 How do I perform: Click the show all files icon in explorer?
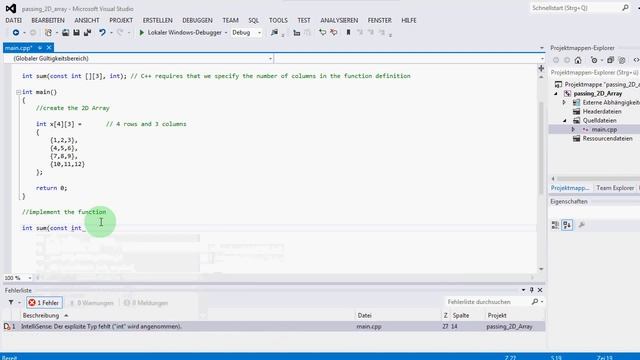tap(622, 60)
